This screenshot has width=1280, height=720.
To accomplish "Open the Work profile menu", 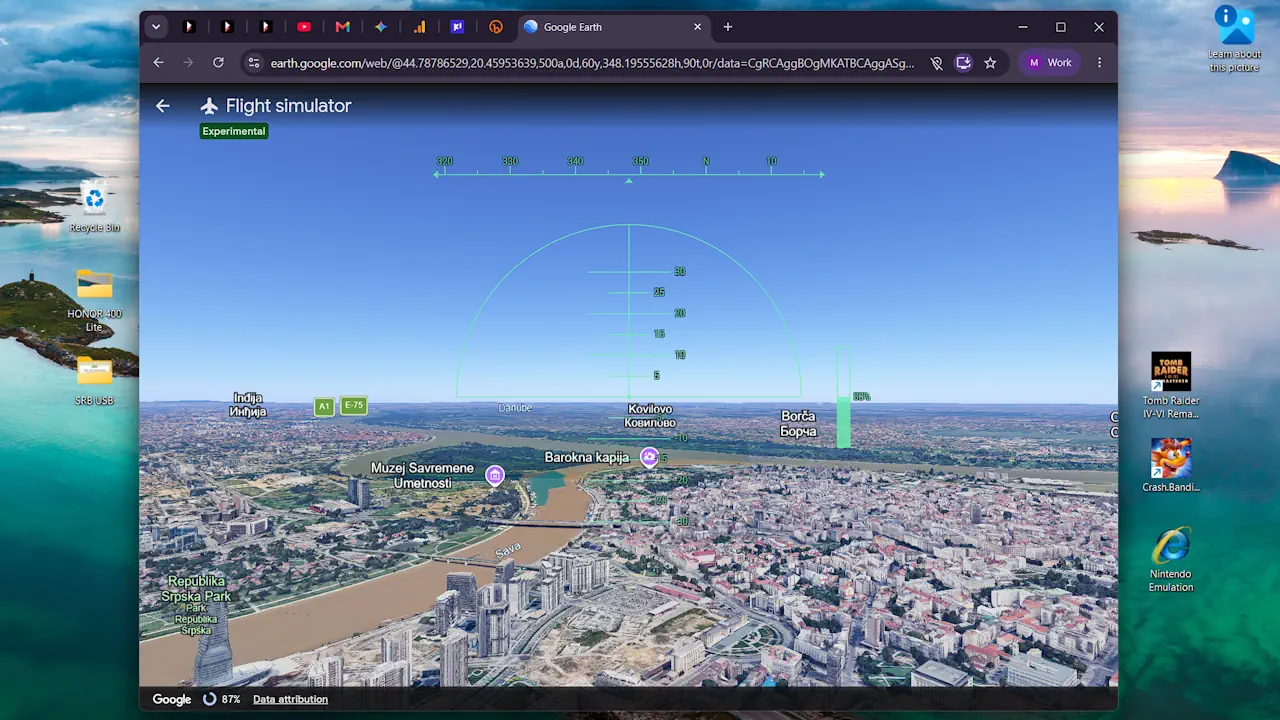I will [1050, 63].
